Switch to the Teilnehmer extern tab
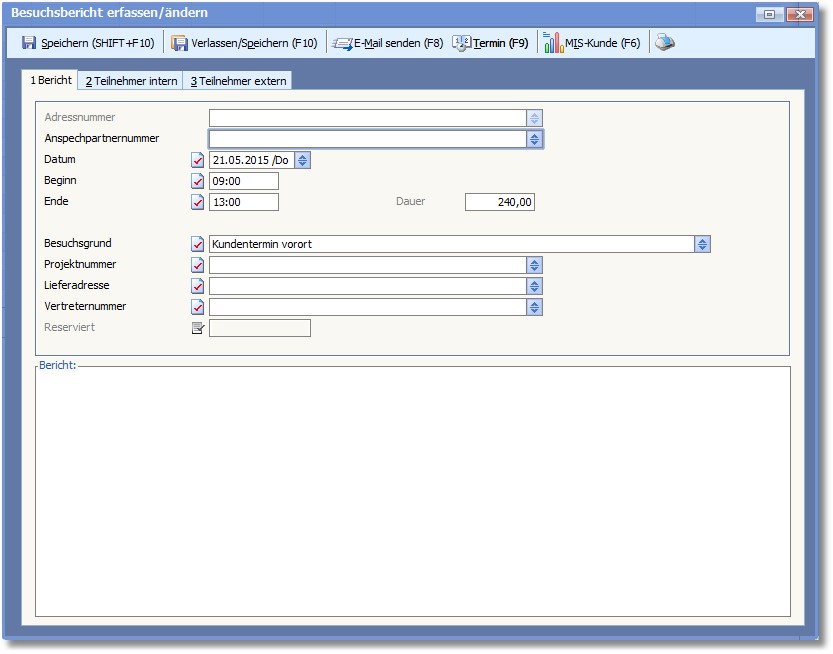Viewport: 833px width, 654px height. pos(238,81)
